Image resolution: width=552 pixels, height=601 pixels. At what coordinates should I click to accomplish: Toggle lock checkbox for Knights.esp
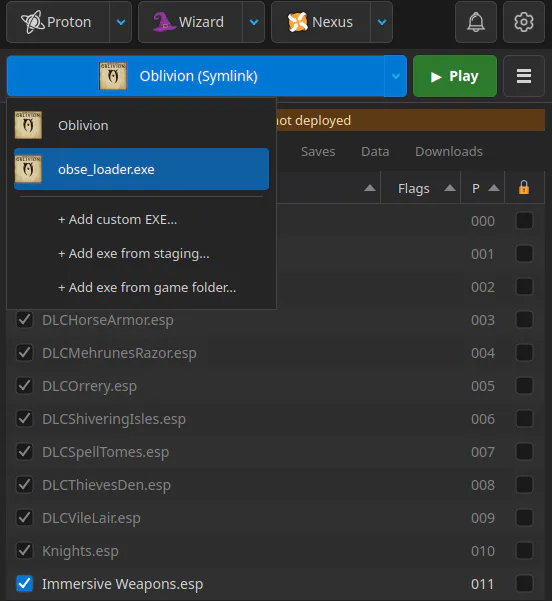[524, 550]
